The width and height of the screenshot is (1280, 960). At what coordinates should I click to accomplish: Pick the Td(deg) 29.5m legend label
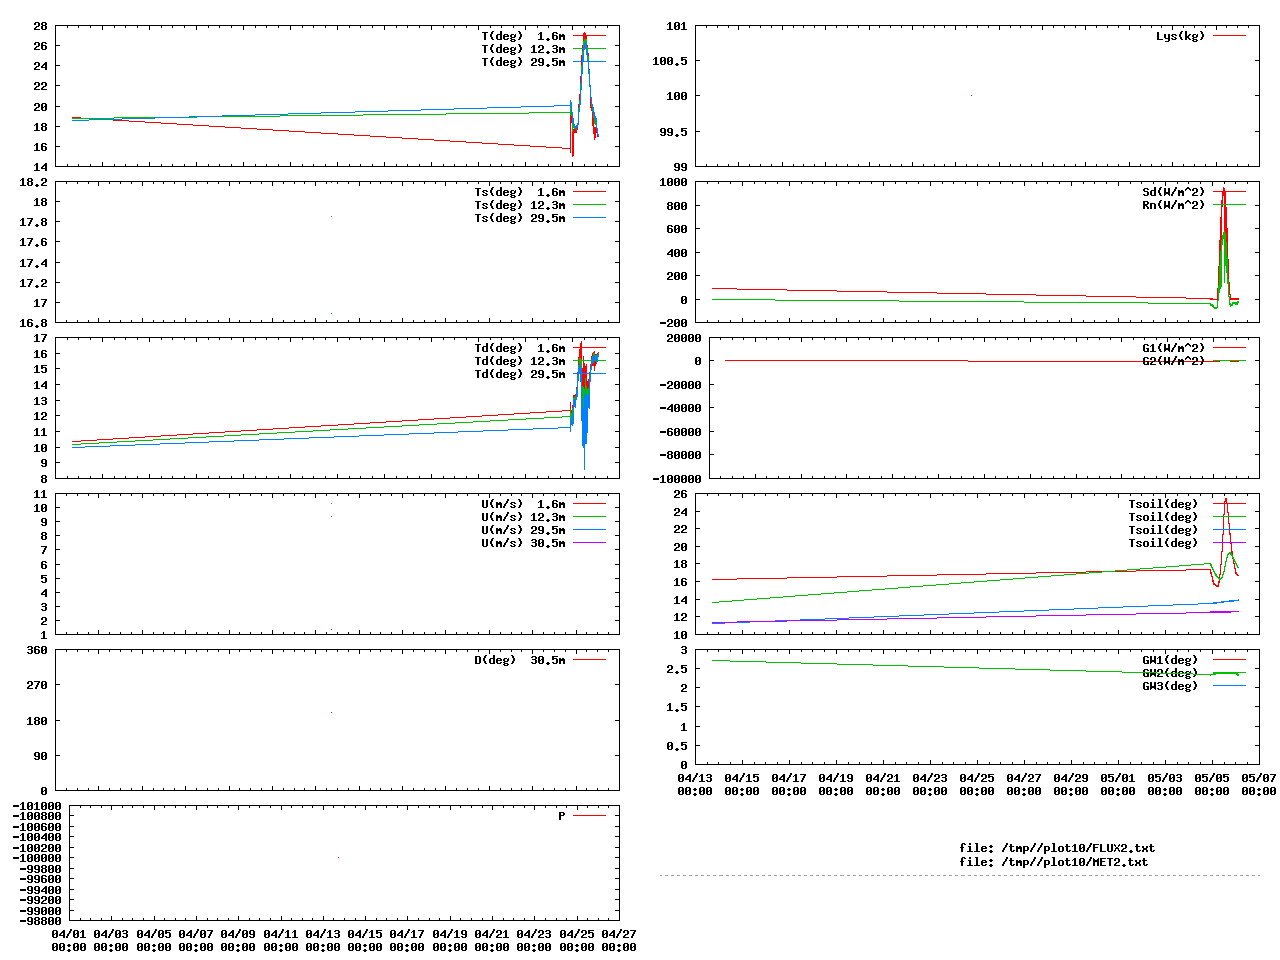[520, 374]
